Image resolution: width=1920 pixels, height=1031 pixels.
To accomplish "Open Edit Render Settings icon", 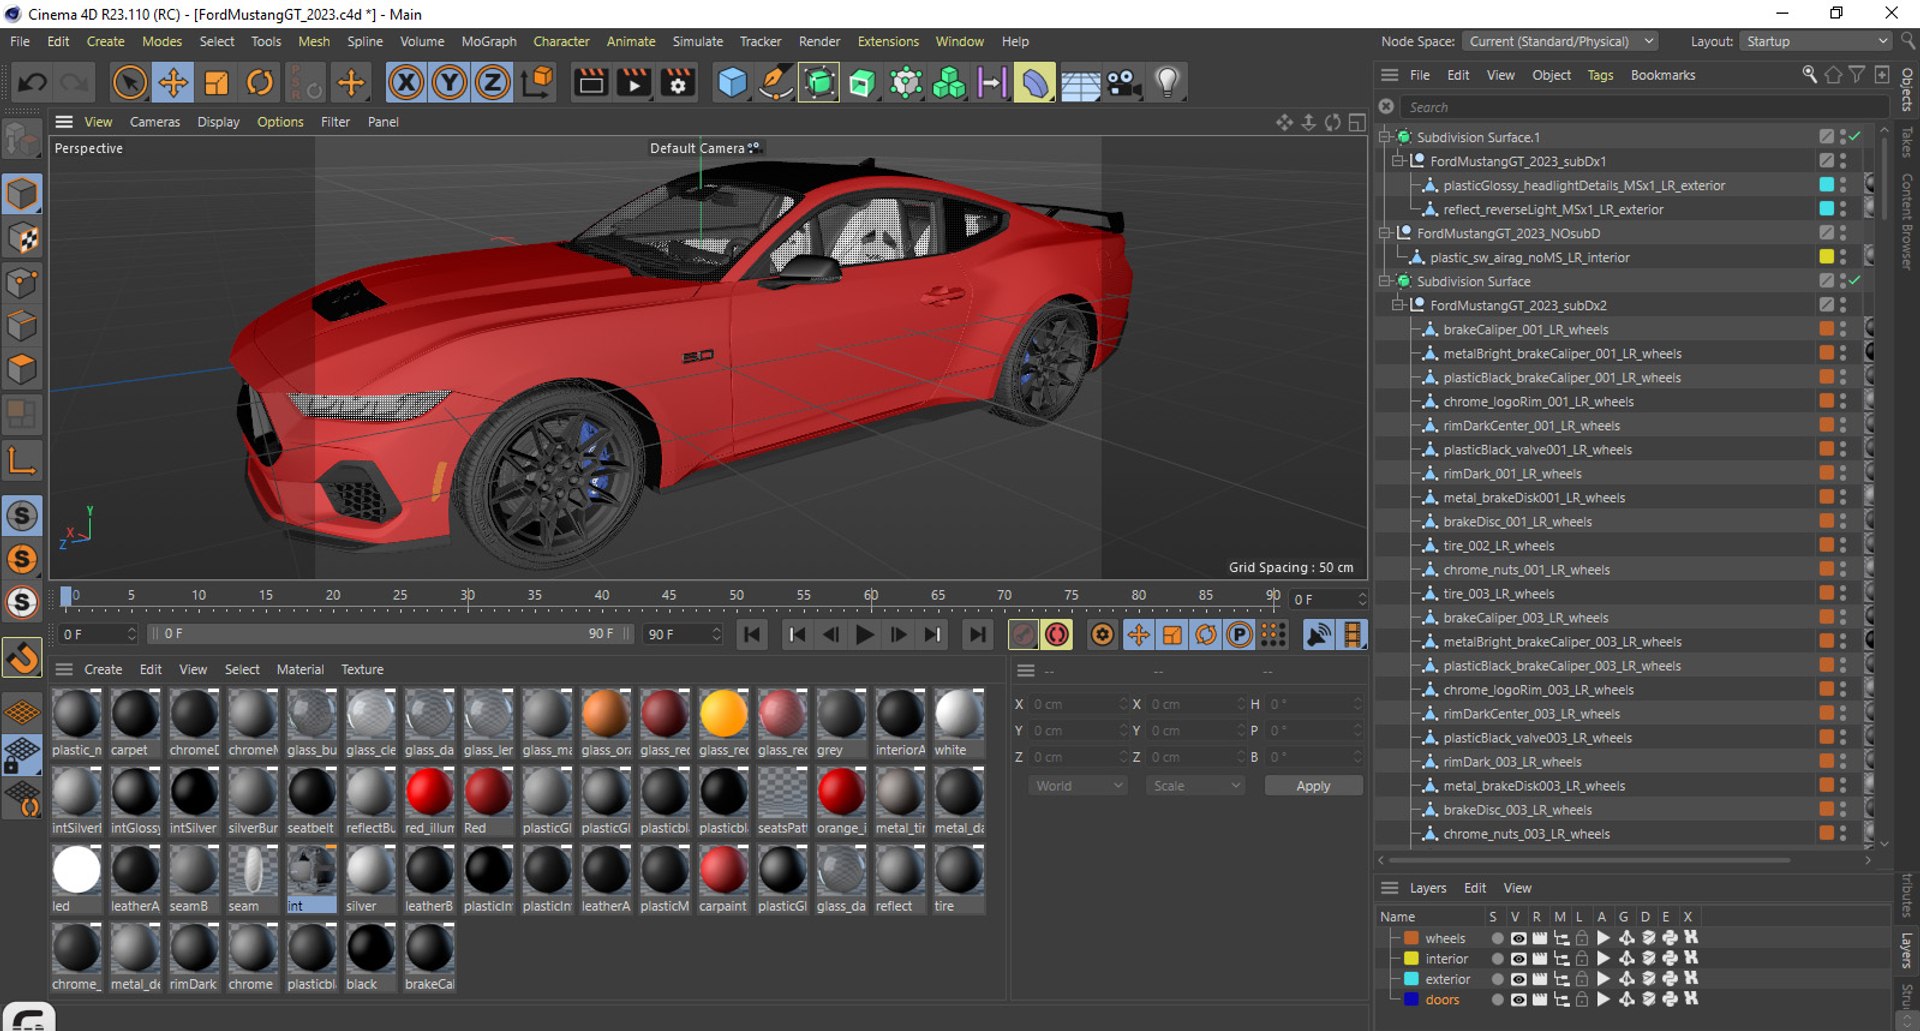I will click(678, 82).
